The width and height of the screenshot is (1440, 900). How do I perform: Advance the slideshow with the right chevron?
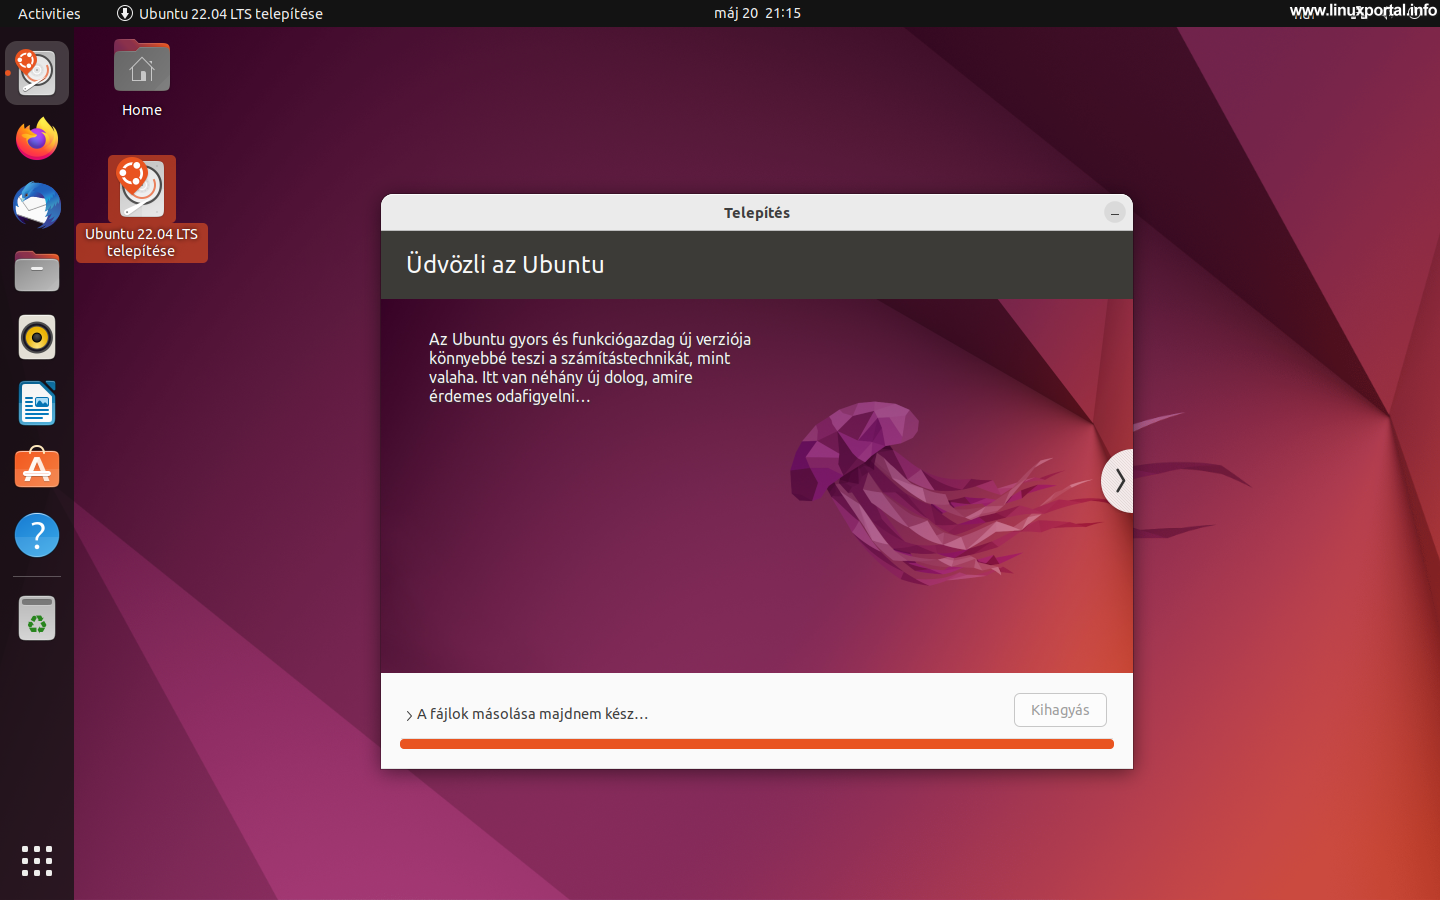[1119, 480]
